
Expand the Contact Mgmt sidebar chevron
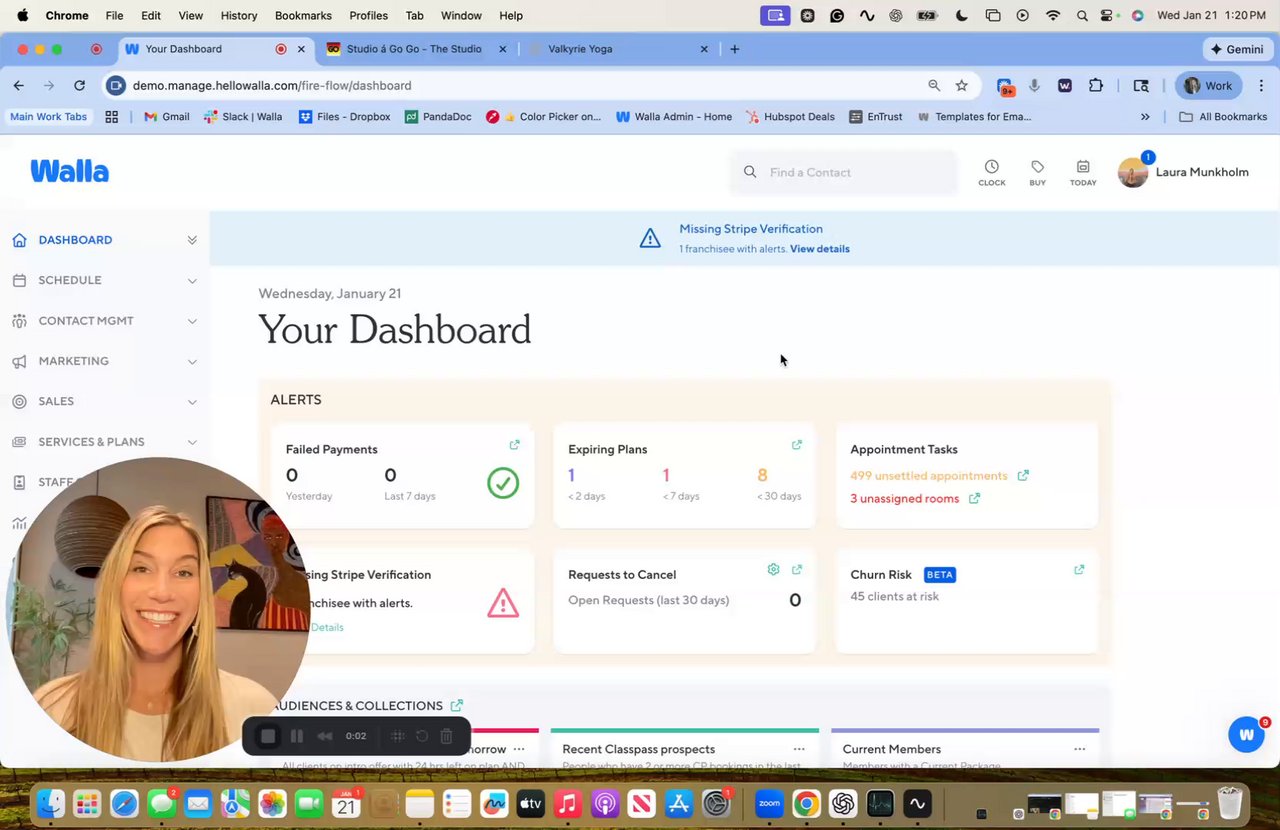coord(192,321)
